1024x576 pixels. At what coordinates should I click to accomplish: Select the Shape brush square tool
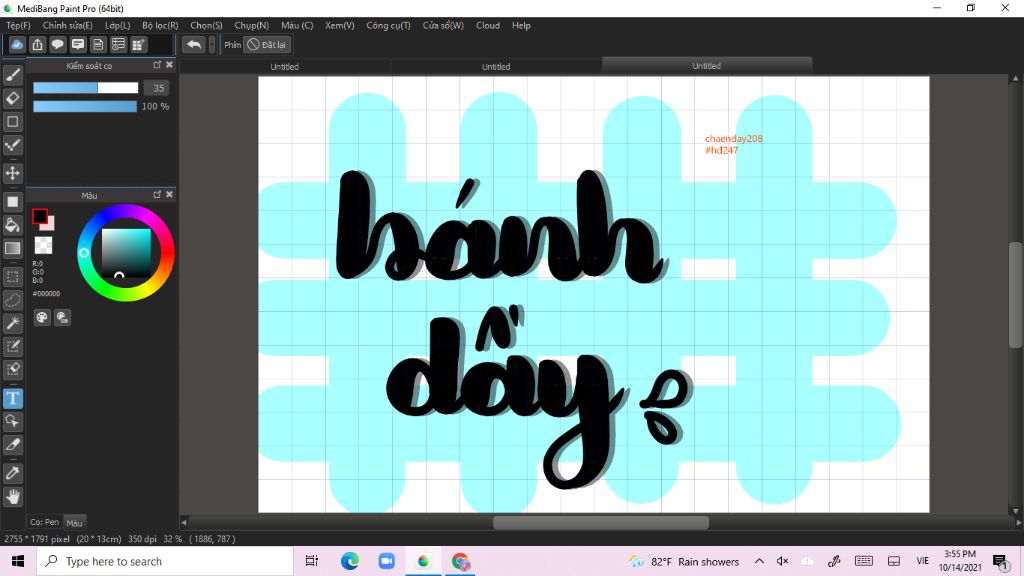[x=12, y=121]
